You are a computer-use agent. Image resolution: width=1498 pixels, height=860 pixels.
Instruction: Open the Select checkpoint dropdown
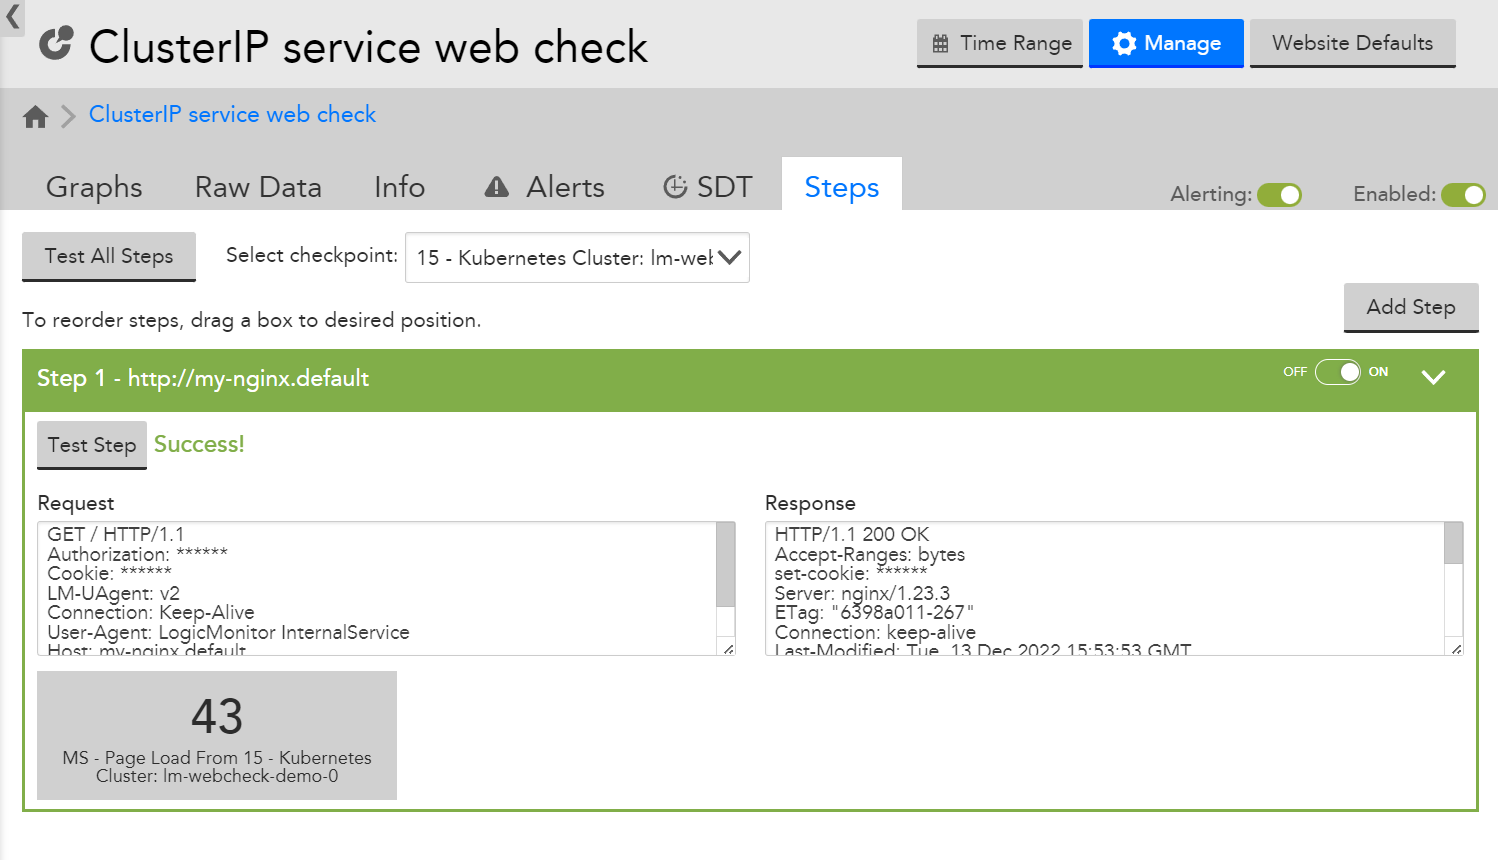(577, 258)
